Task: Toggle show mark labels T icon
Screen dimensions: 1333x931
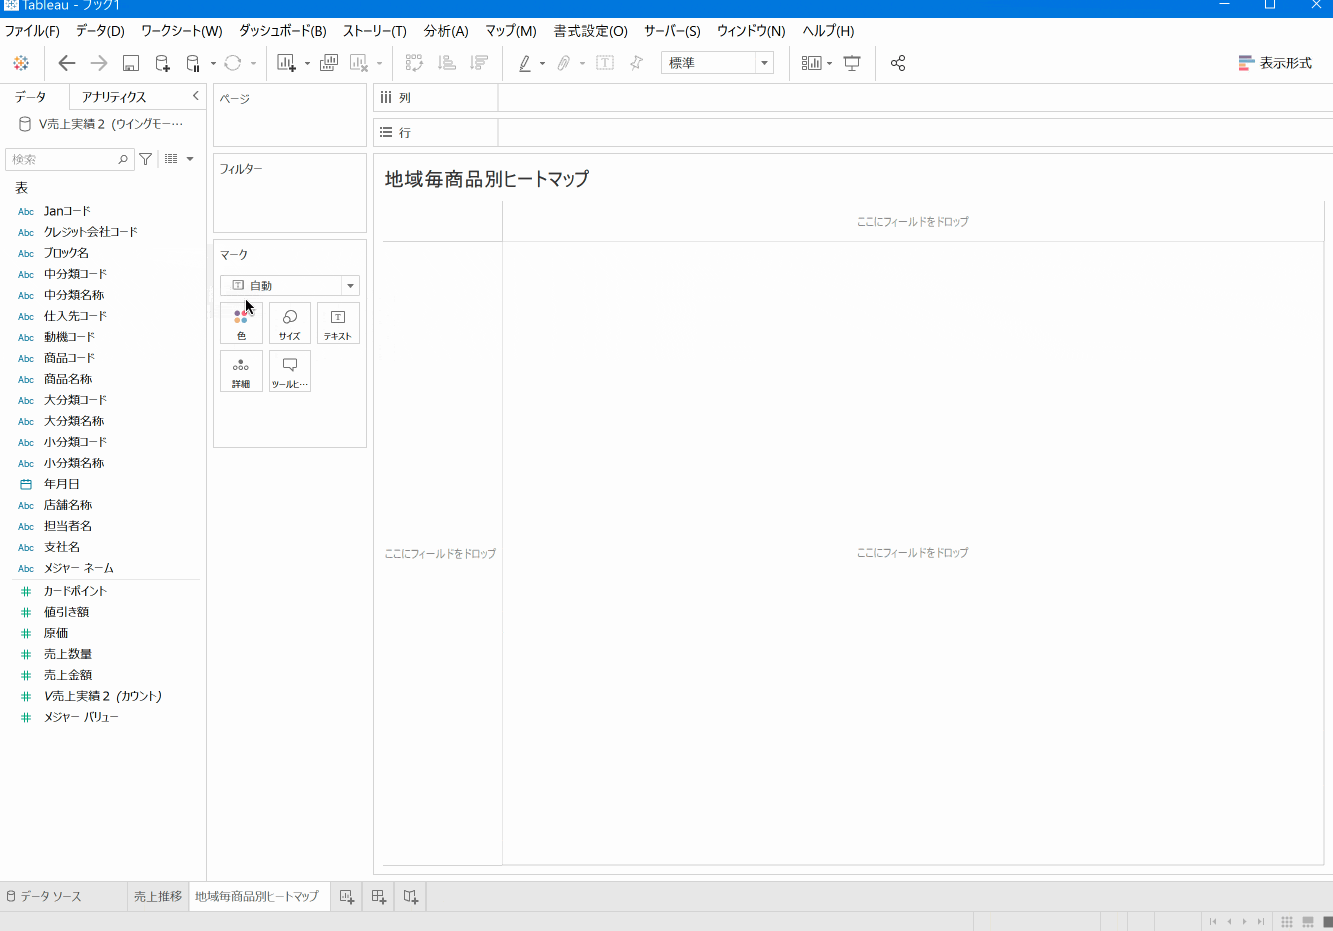Action: tap(605, 63)
